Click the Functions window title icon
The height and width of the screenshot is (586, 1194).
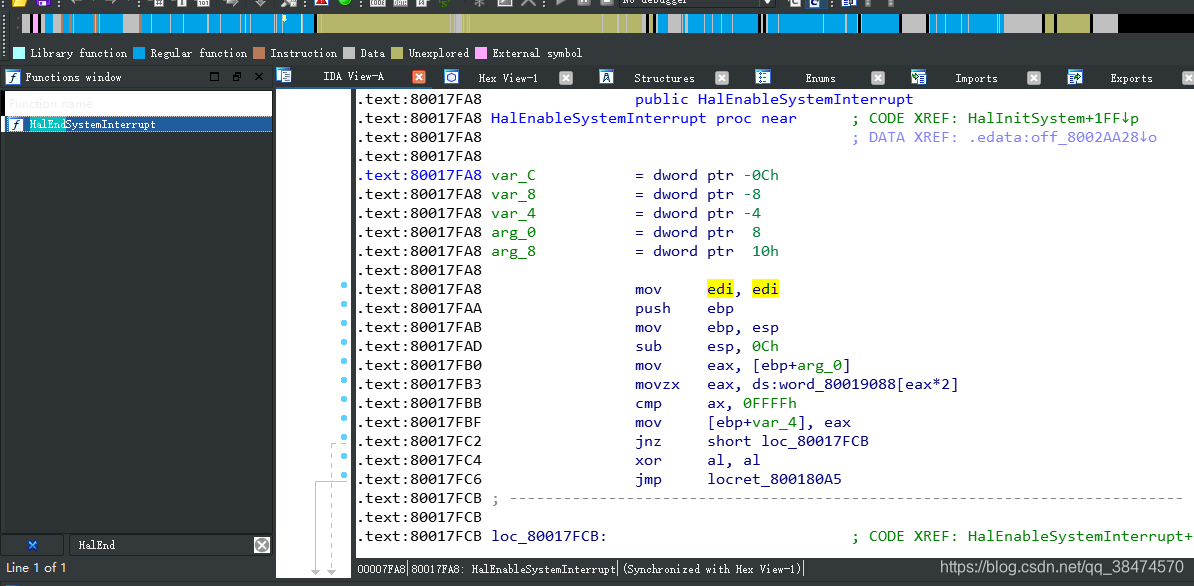[x=13, y=77]
